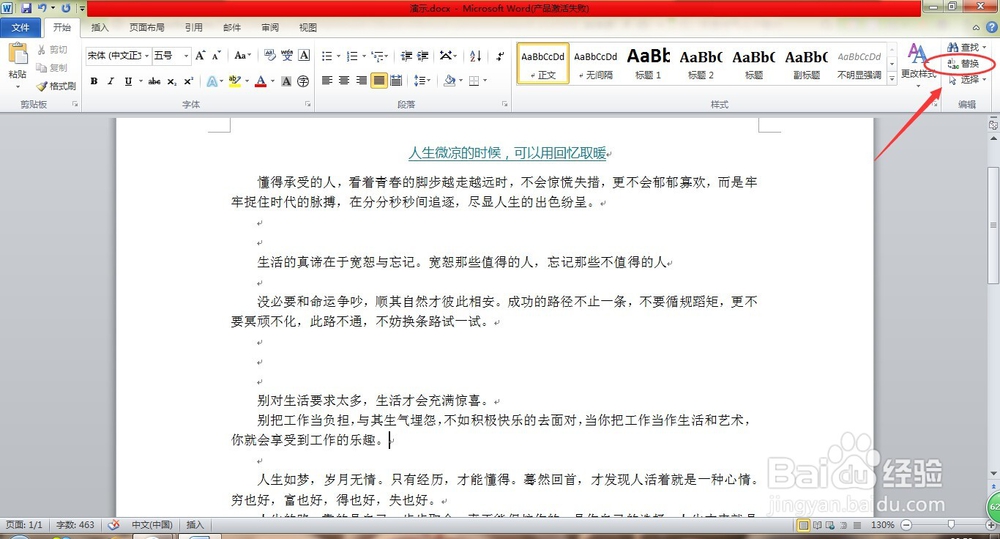Click the Word Help question mark icon

(x=992, y=27)
